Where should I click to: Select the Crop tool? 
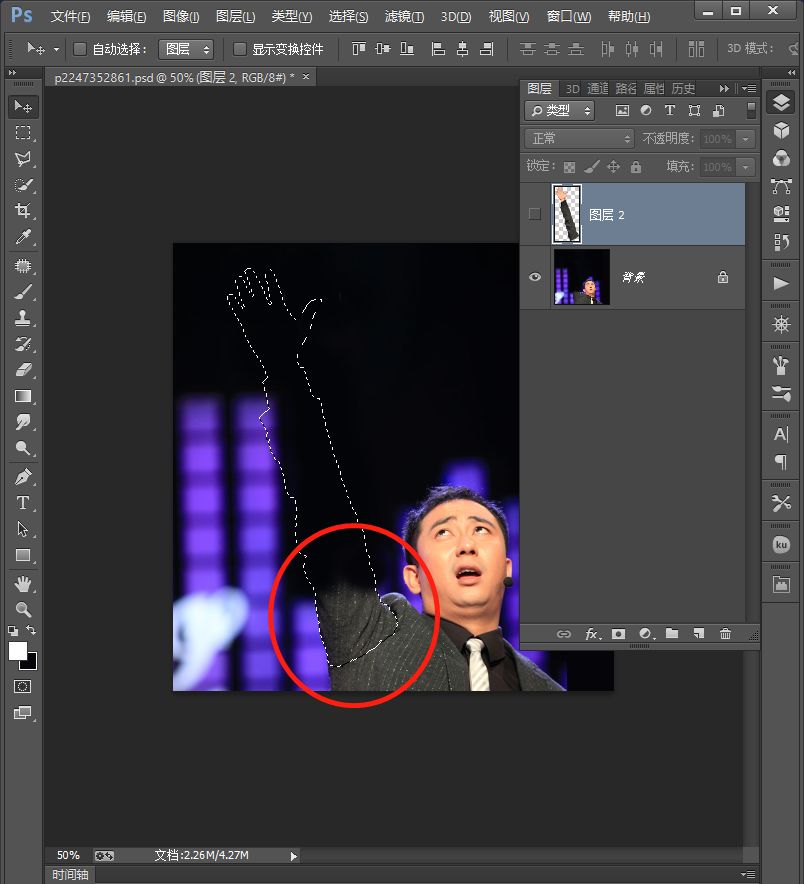[x=23, y=211]
